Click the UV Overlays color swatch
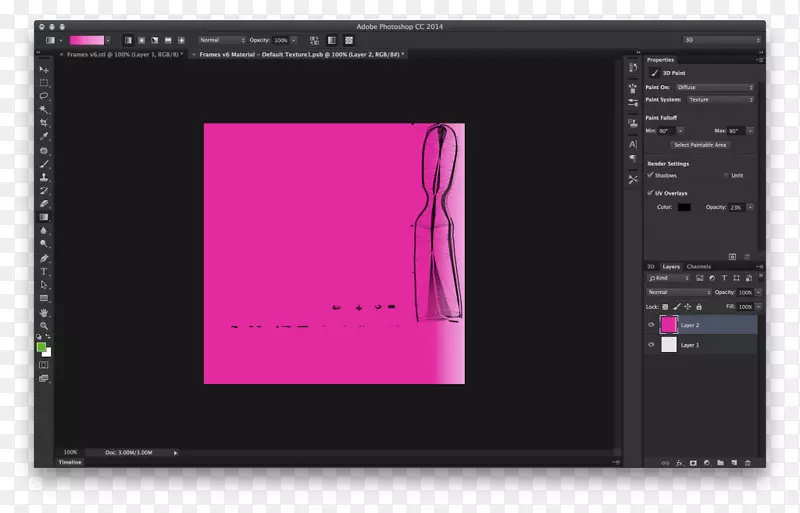This screenshot has width=800, height=513. click(x=684, y=207)
